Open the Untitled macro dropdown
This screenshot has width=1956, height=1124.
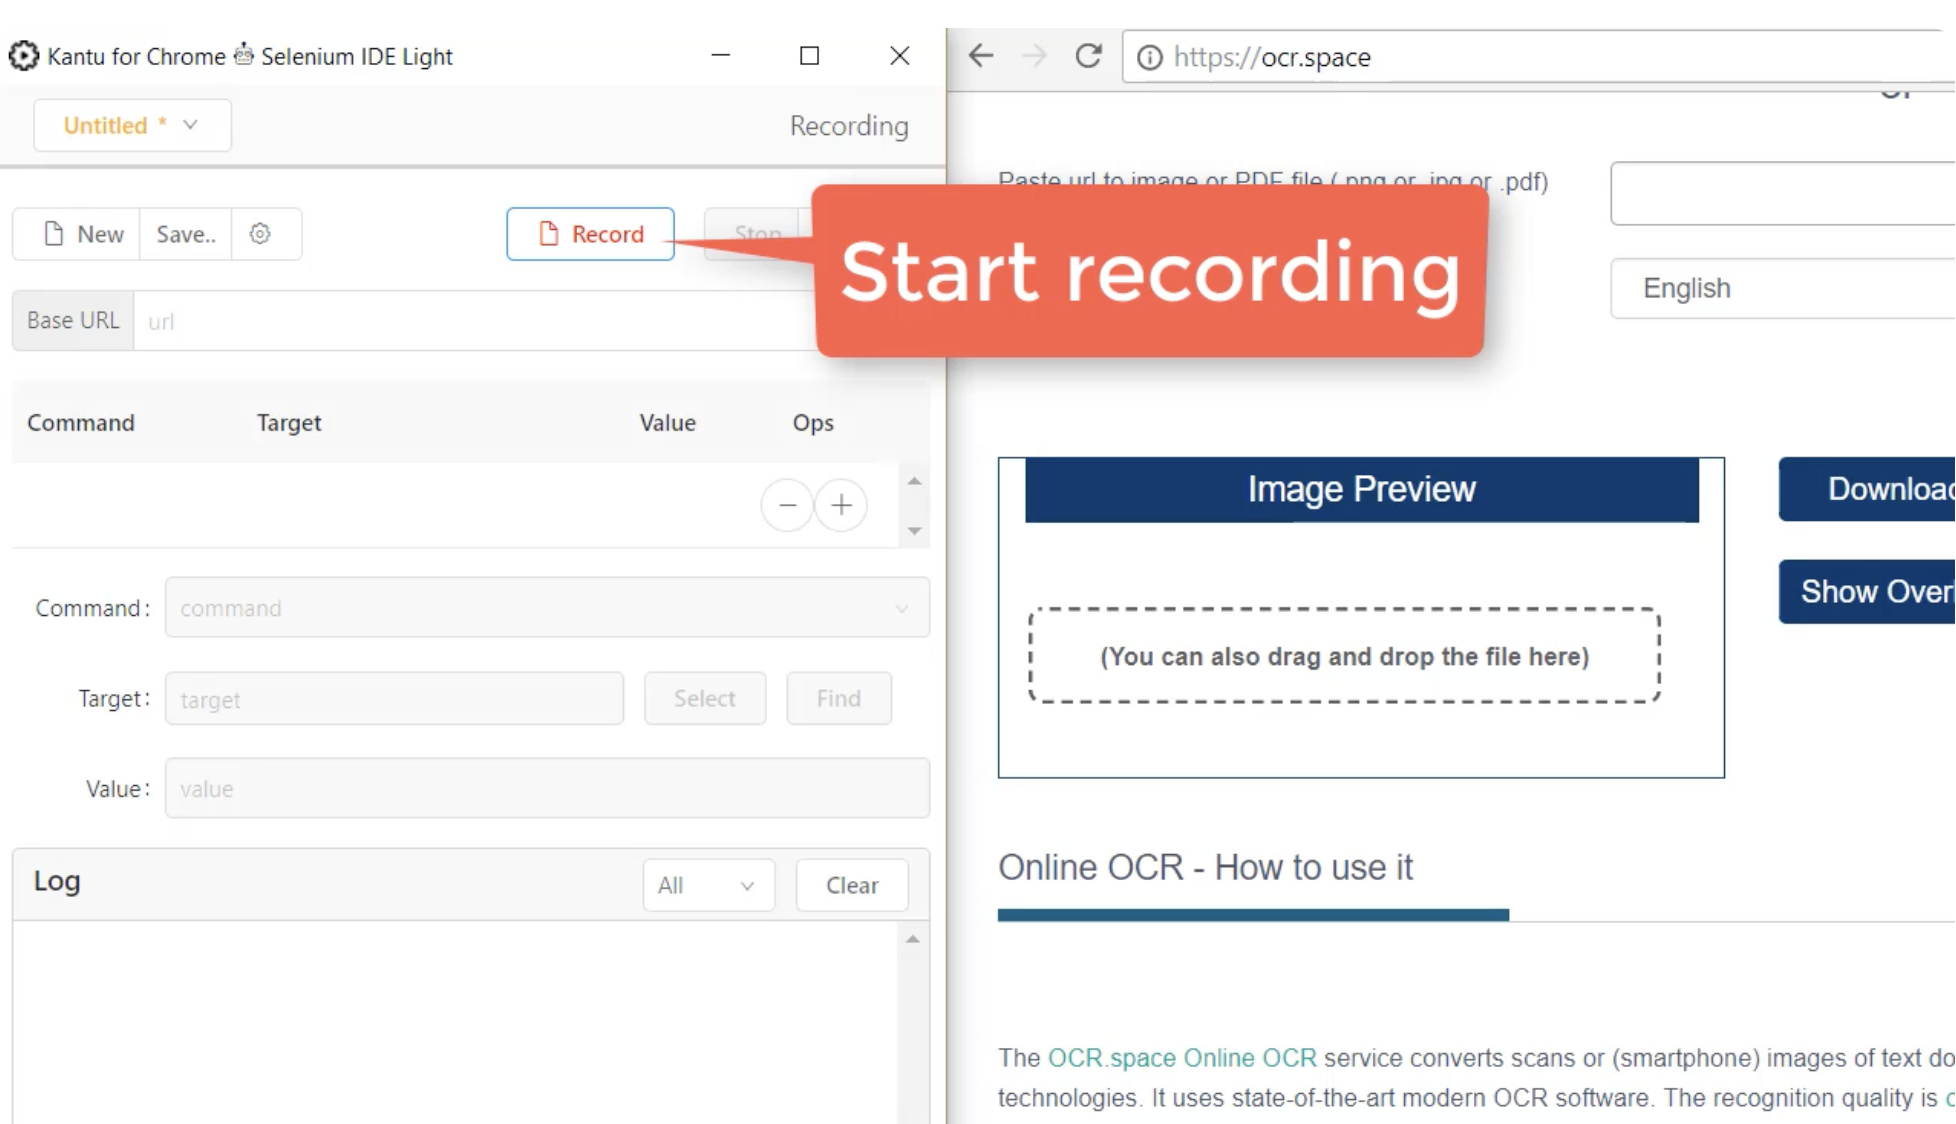coord(132,125)
